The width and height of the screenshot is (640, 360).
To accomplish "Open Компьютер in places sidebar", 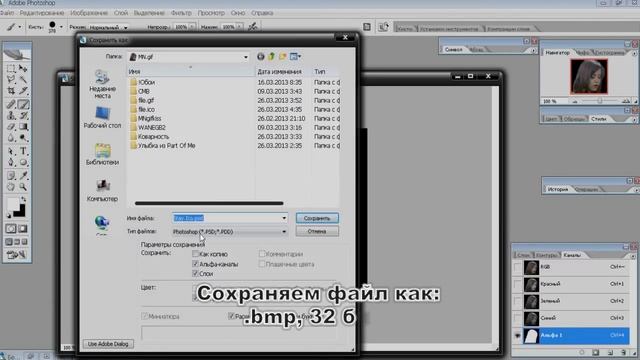I will [x=102, y=191].
